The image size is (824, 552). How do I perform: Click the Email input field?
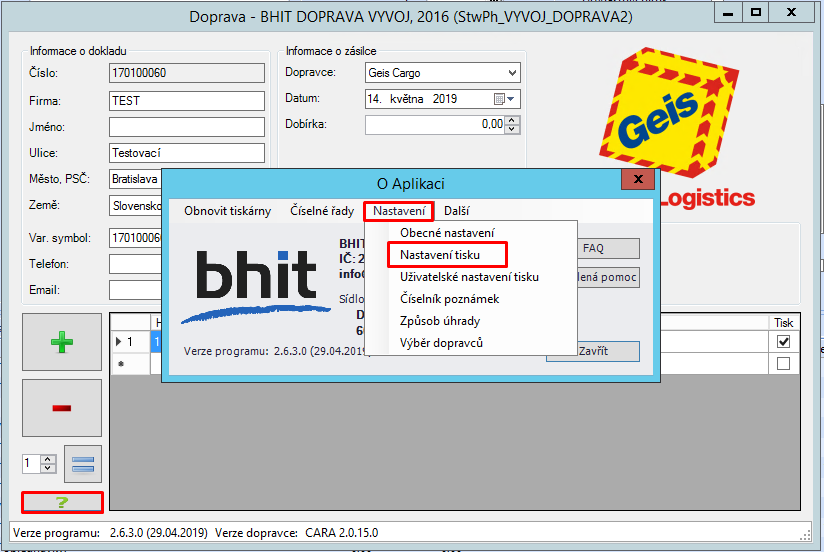click(136, 290)
